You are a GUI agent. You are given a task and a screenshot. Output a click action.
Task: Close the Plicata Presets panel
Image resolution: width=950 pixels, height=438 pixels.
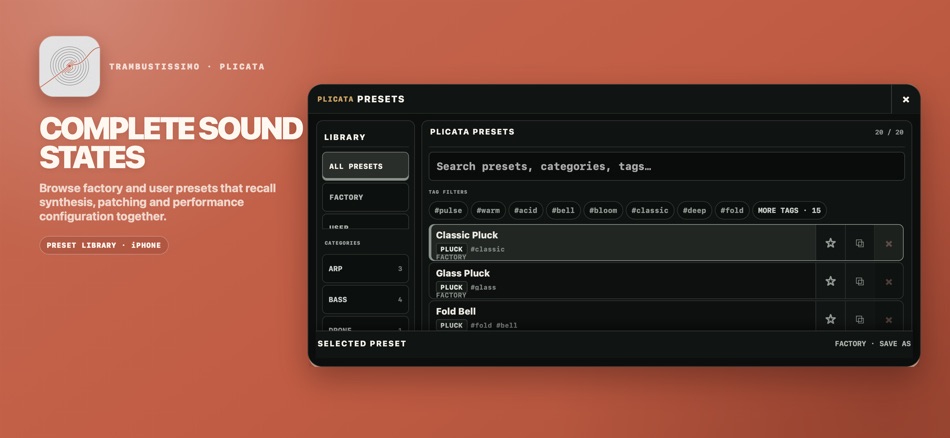[x=905, y=99]
